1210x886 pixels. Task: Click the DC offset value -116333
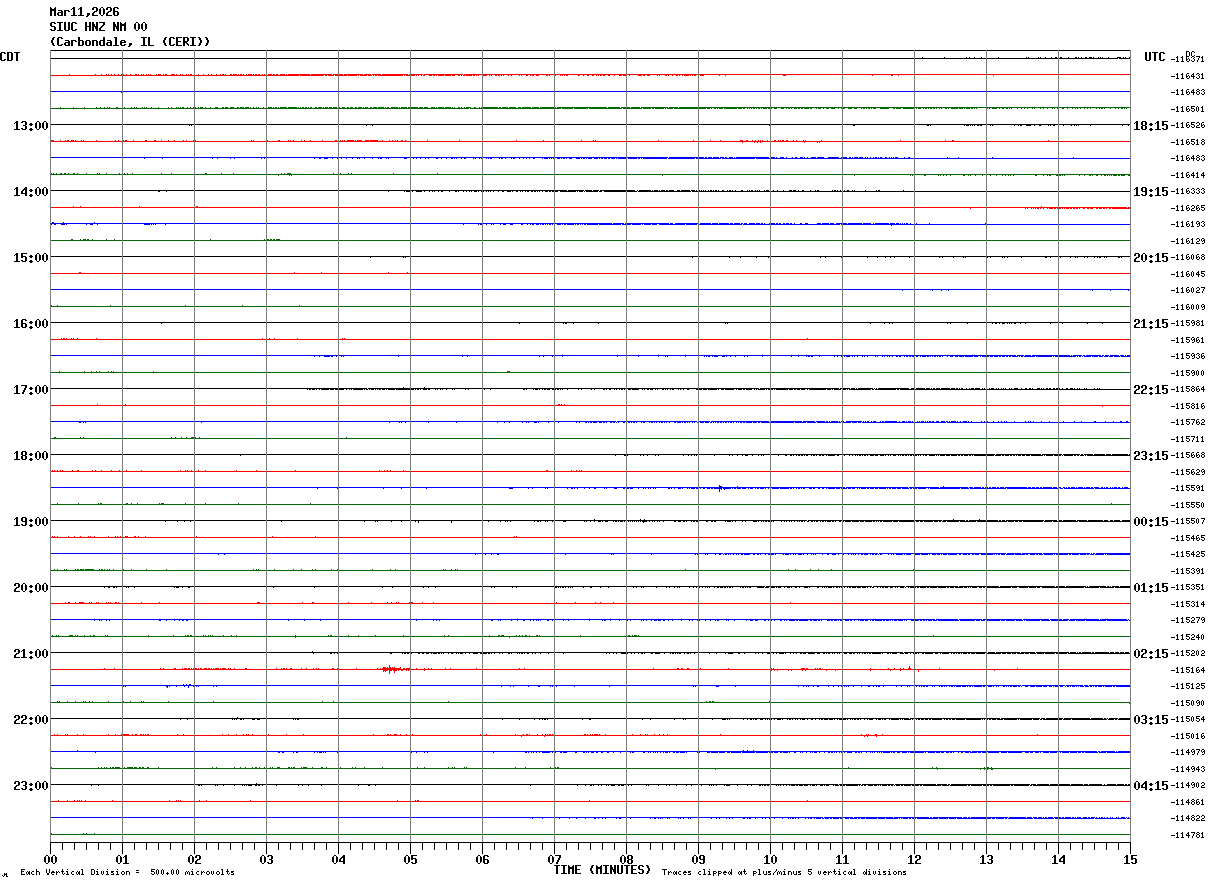click(1187, 191)
